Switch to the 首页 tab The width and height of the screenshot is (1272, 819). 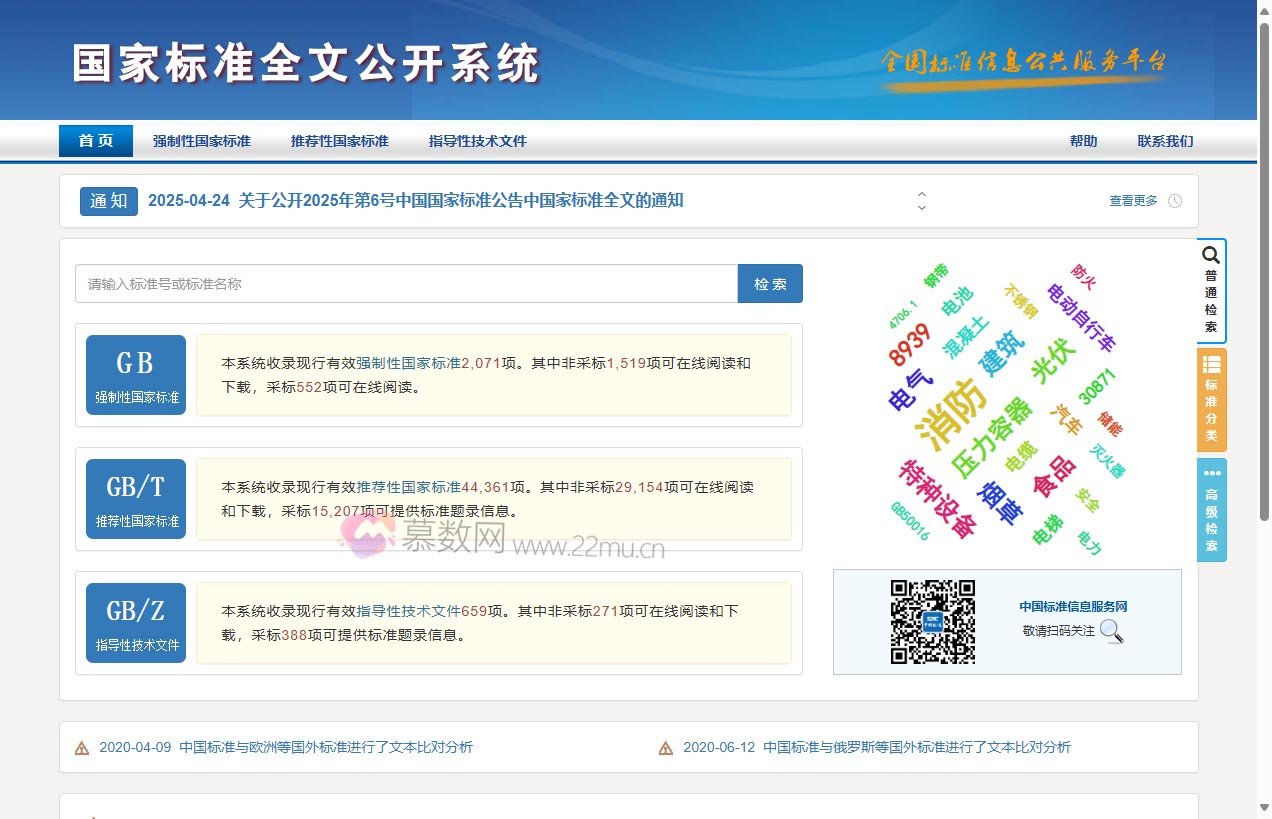coord(95,141)
